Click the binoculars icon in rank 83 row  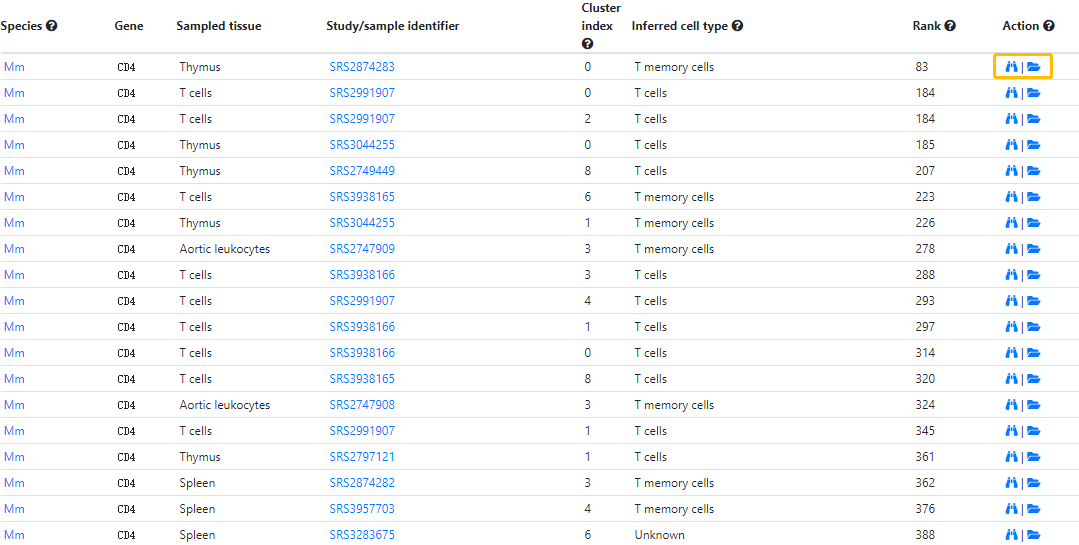click(1011, 67)
